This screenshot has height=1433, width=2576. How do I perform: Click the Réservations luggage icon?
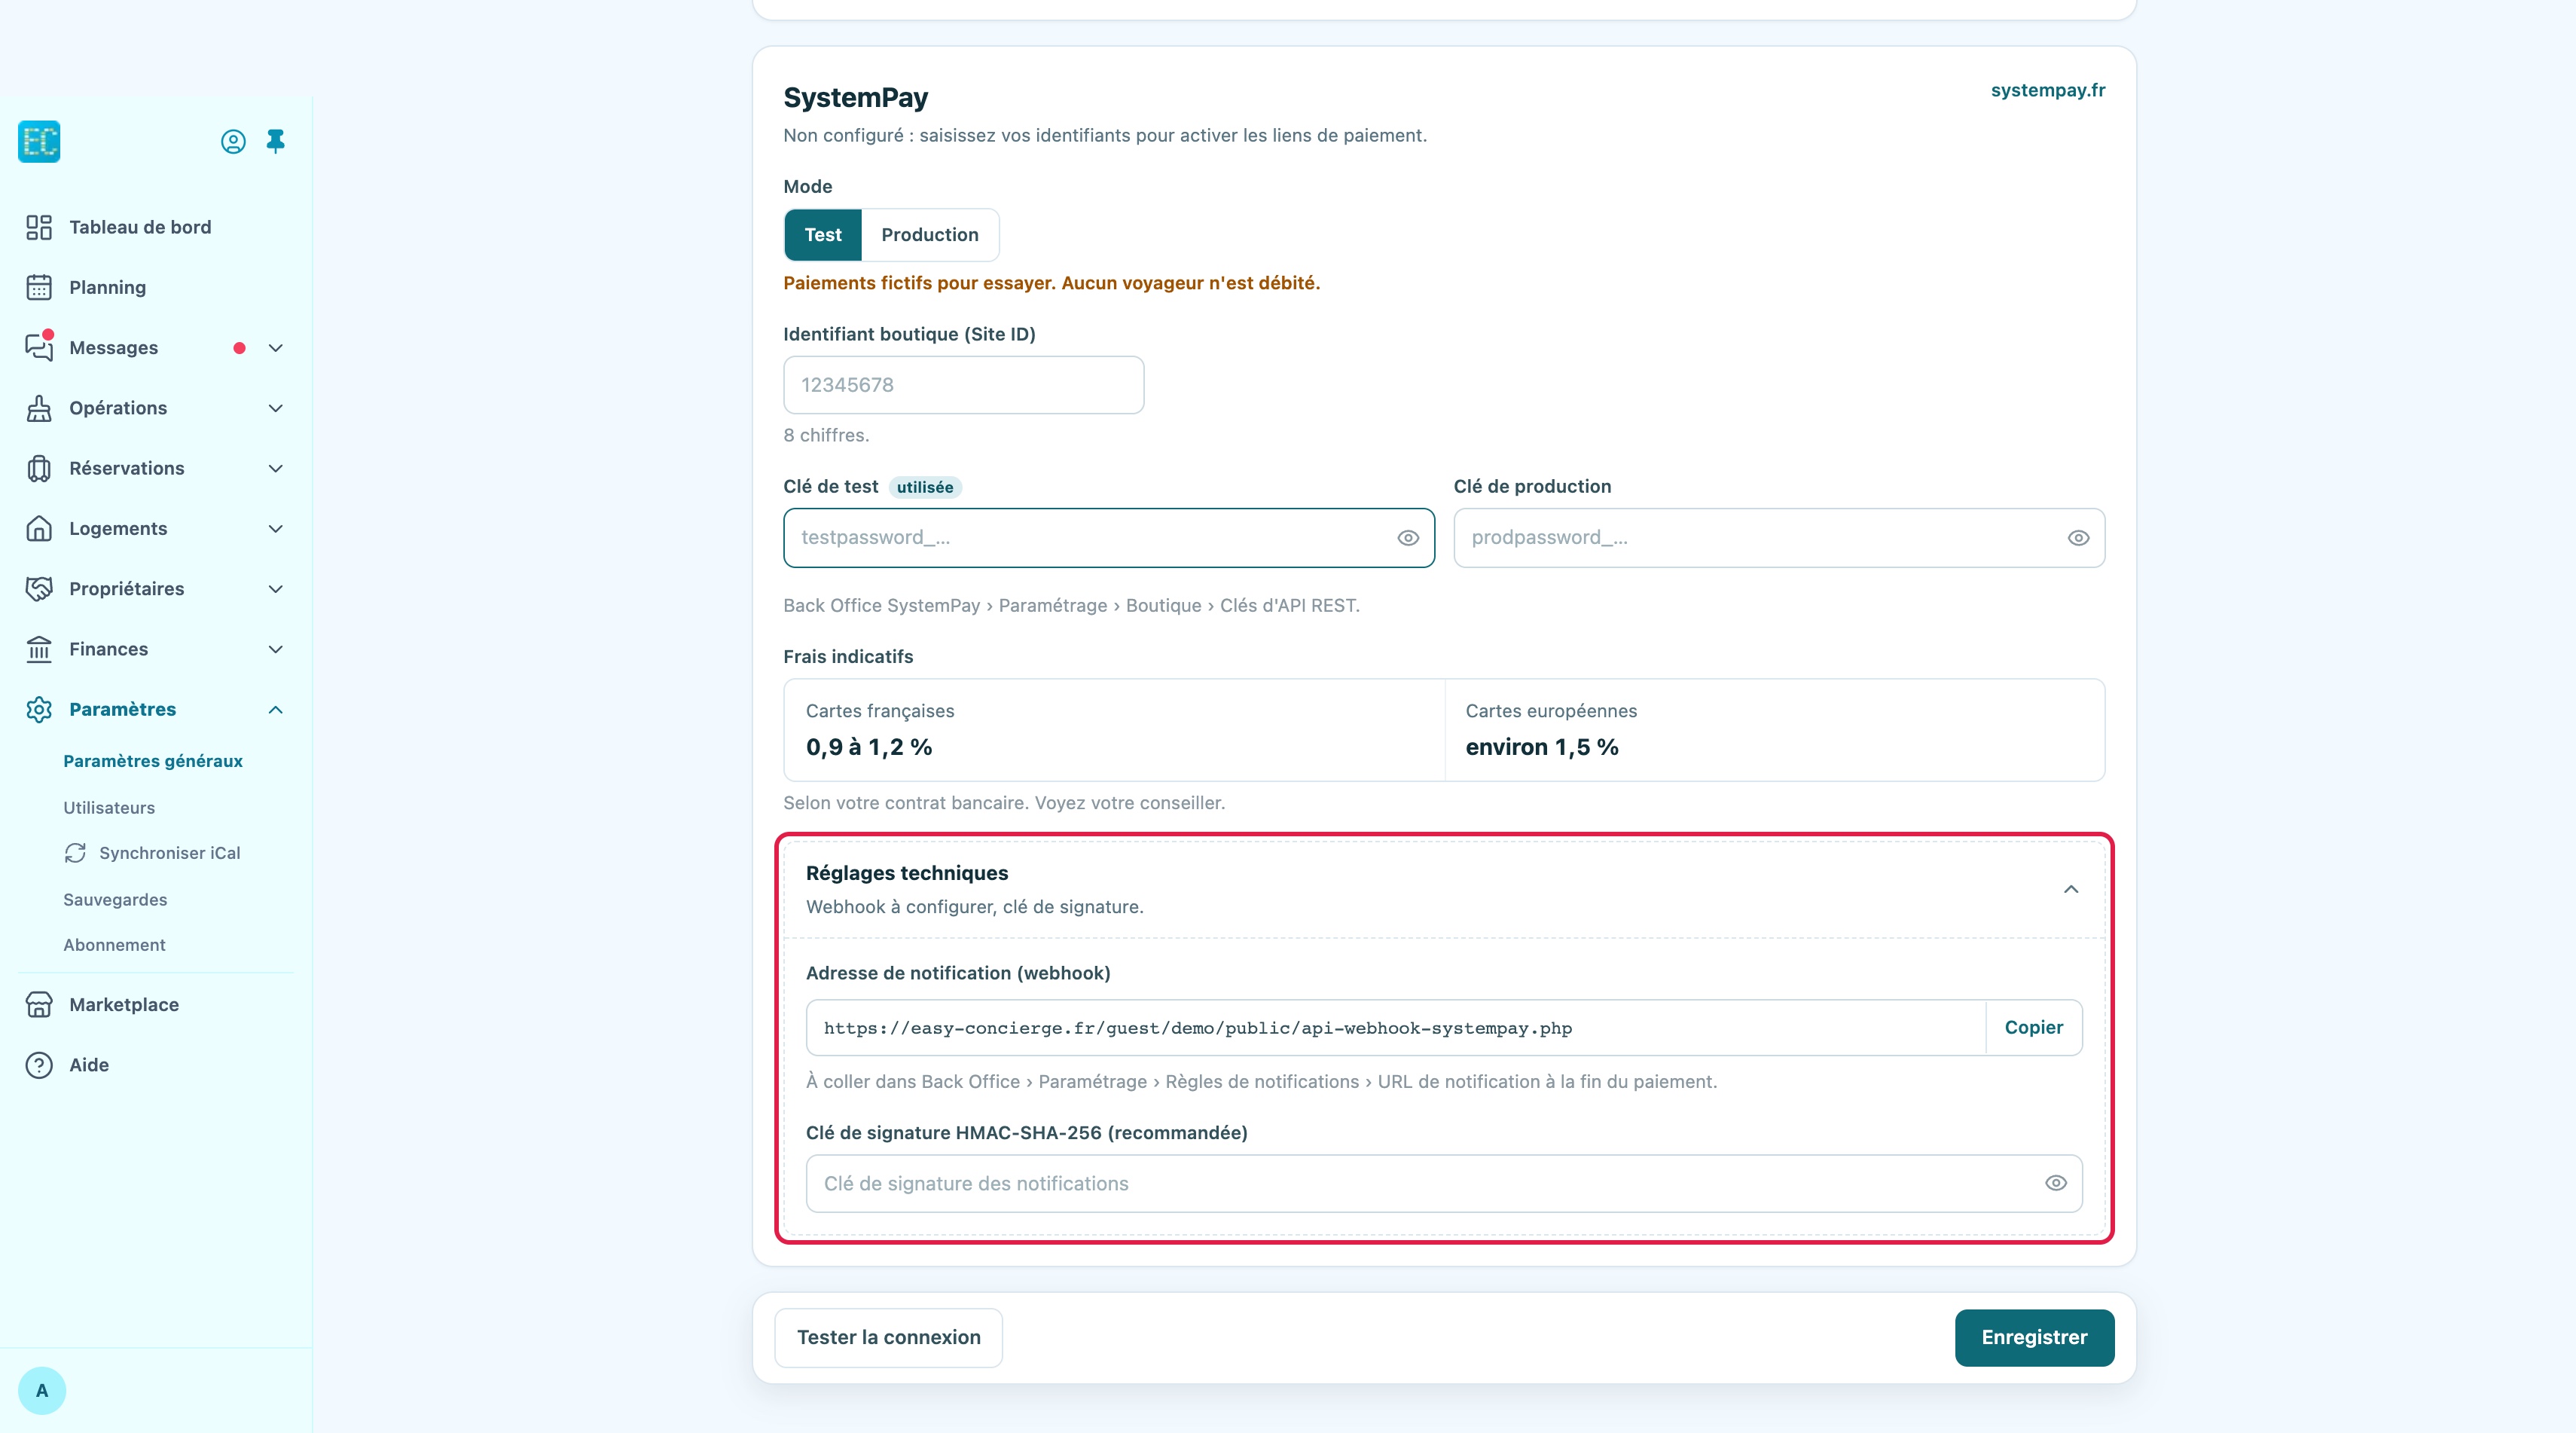39,468
